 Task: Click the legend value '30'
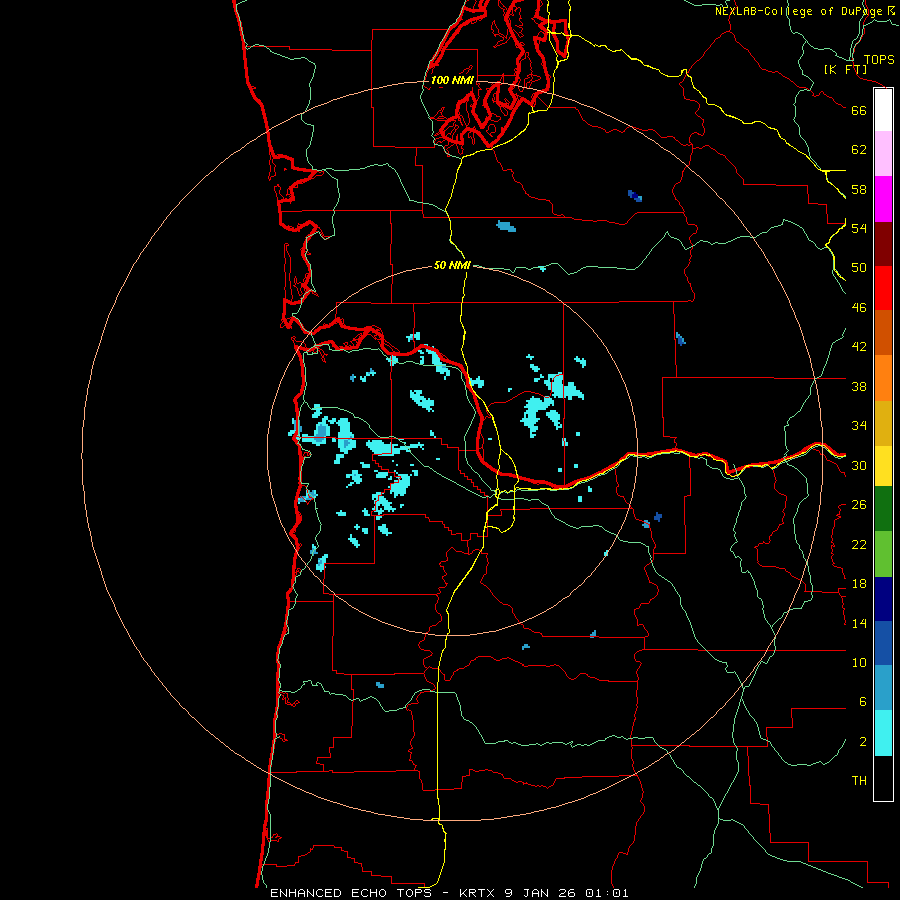point(859,465)
